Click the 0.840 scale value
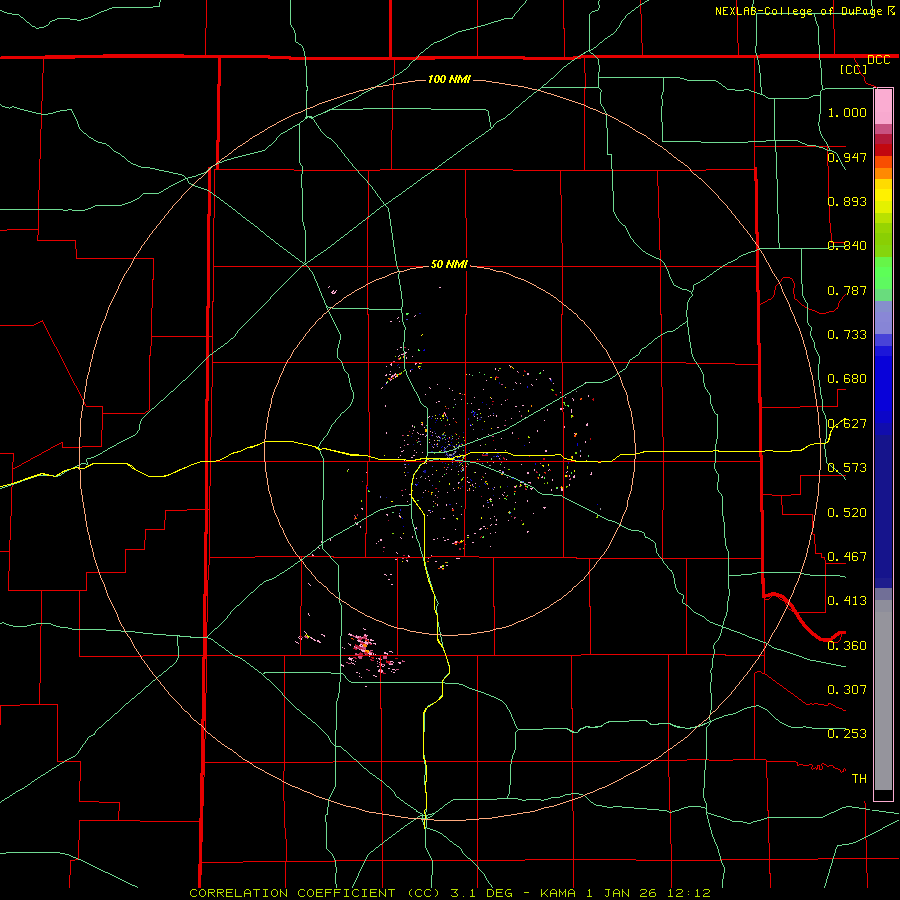This screenshot has height=900, width=900. point(847,245)
